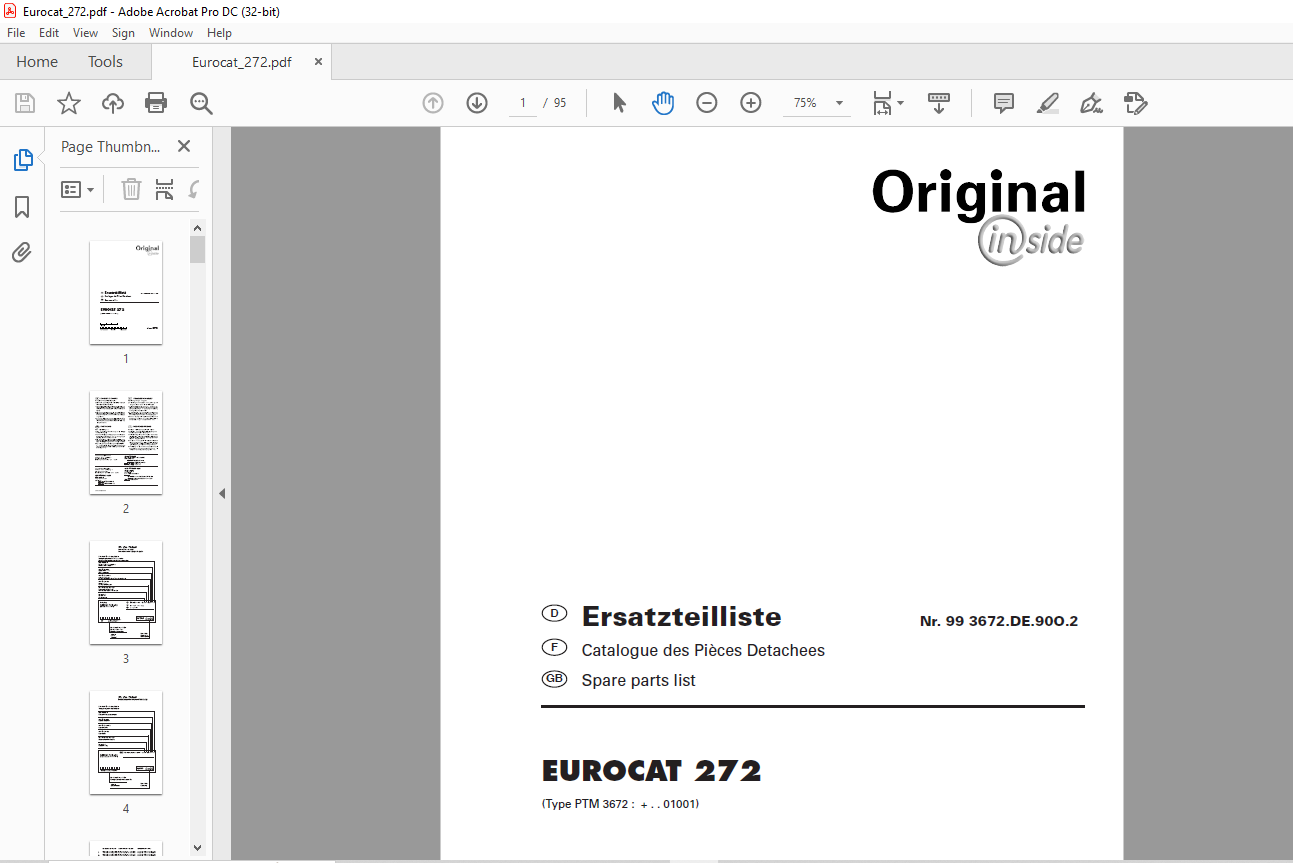Open the Edit menu

49,33
